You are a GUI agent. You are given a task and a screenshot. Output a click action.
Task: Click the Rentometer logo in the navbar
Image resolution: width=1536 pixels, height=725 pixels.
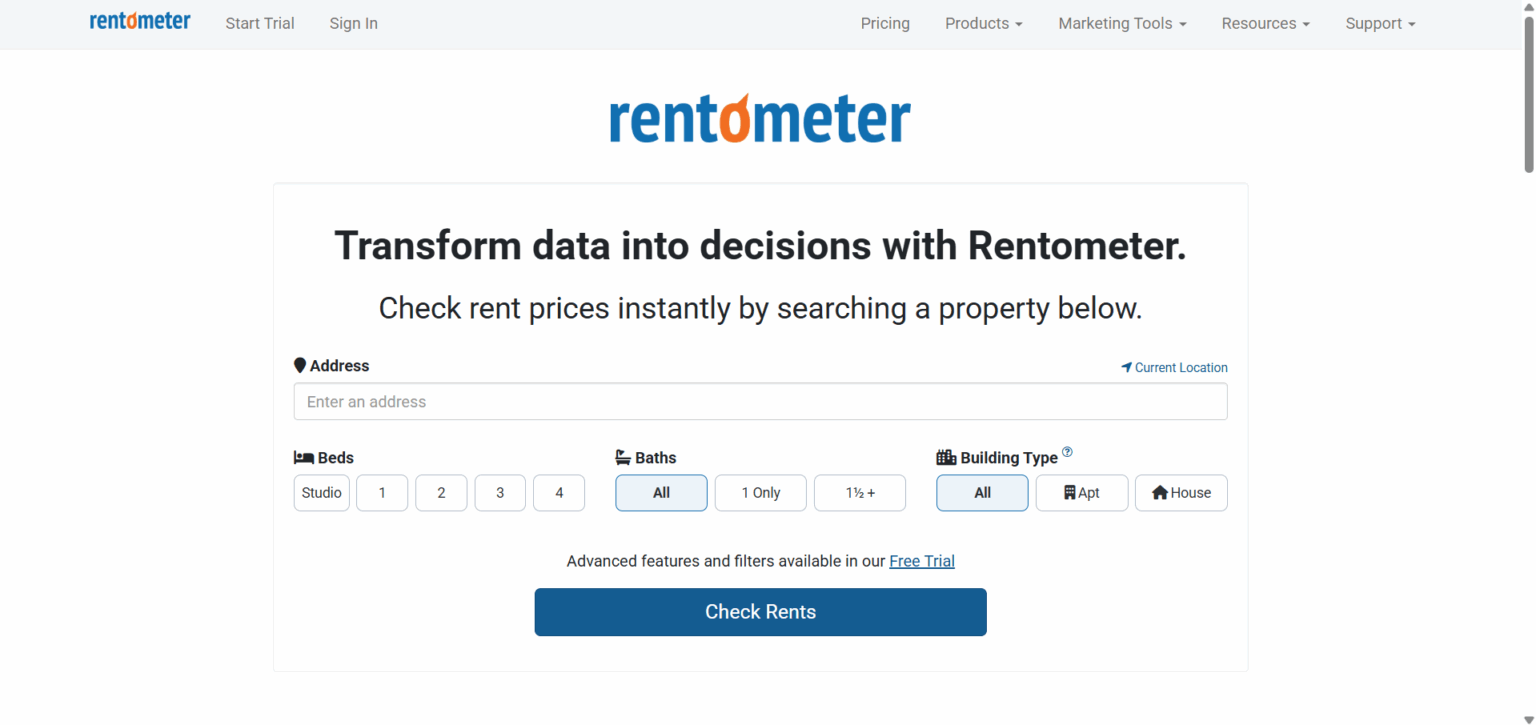pyautogui.click(x=139, y=21)
